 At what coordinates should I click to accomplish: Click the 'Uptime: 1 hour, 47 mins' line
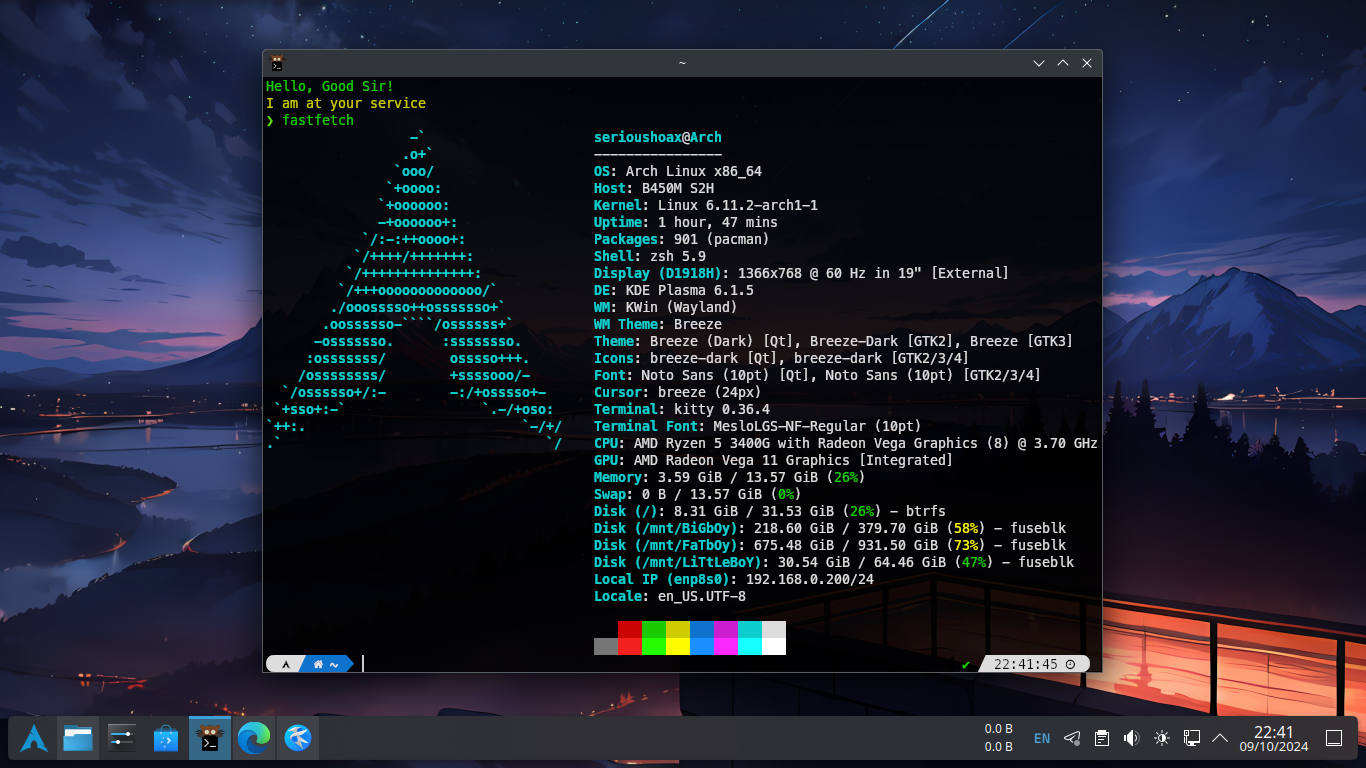686,222
